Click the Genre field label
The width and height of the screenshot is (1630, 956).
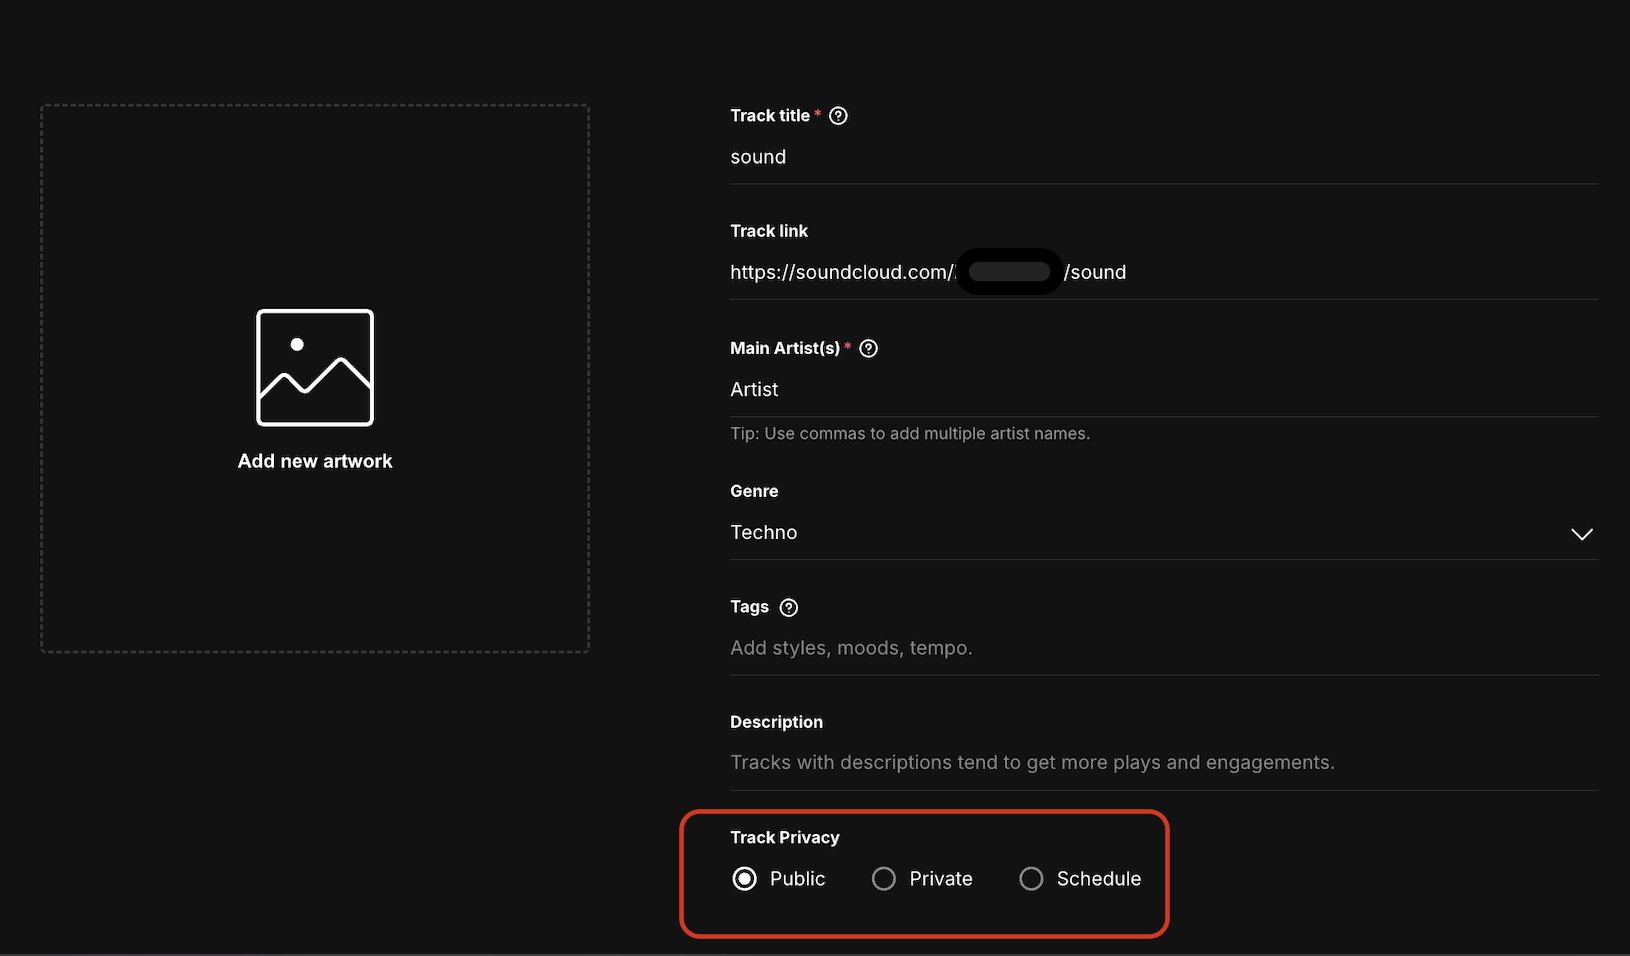pyautogui.click(x=754, y=491)
